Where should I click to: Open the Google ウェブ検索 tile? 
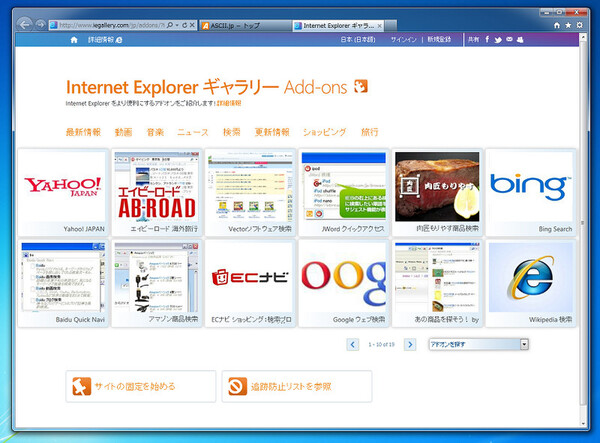(344, 283)
